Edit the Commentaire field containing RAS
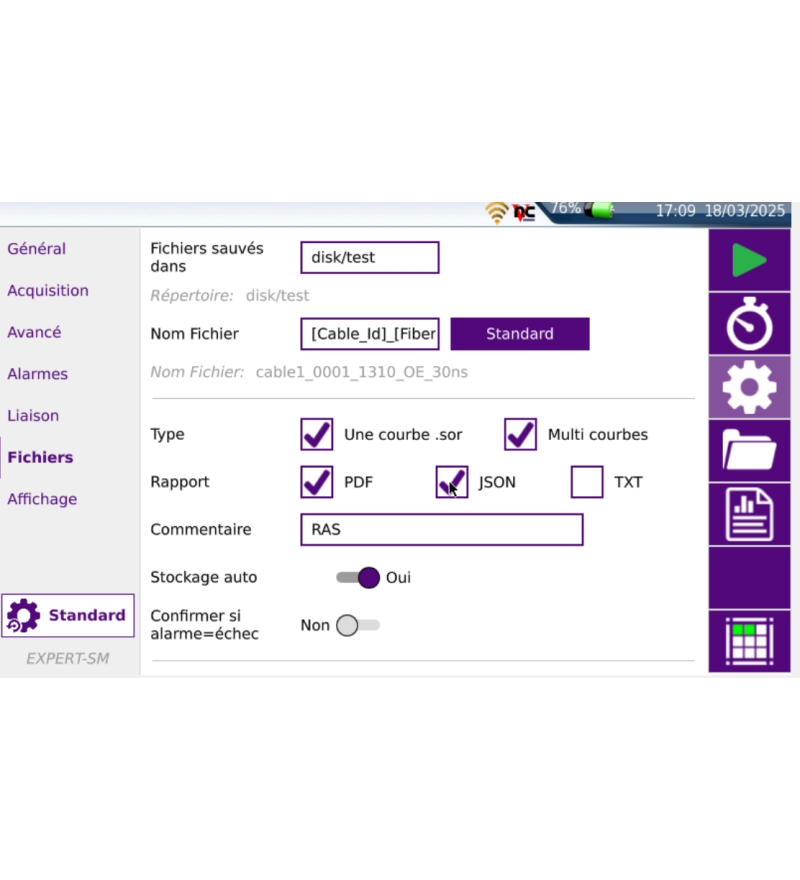 click(x=441, y=530)
